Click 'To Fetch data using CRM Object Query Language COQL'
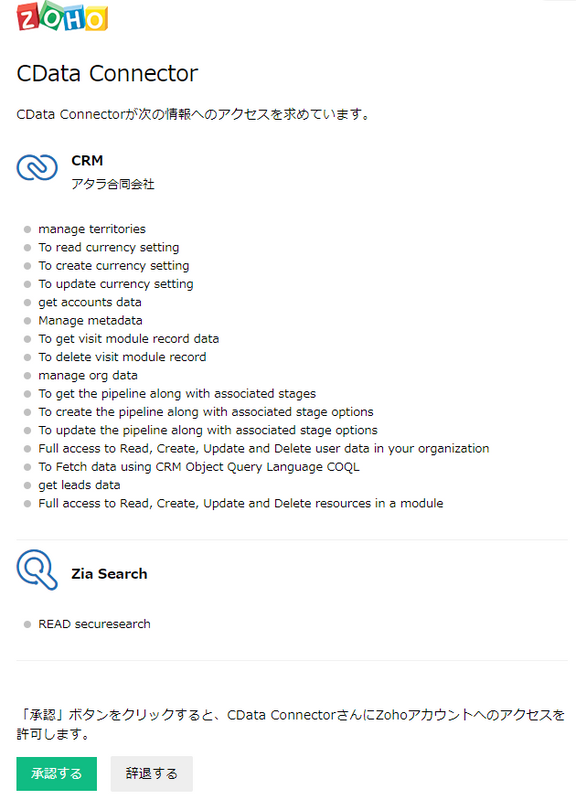 tap(199, 467)
